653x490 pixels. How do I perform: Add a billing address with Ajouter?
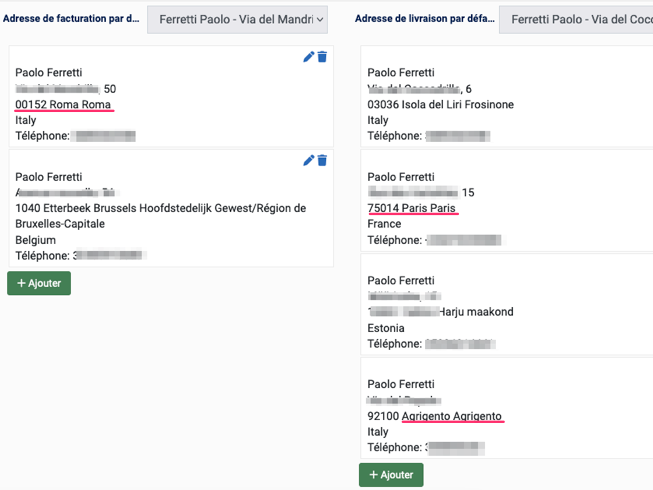coord(39,283)
